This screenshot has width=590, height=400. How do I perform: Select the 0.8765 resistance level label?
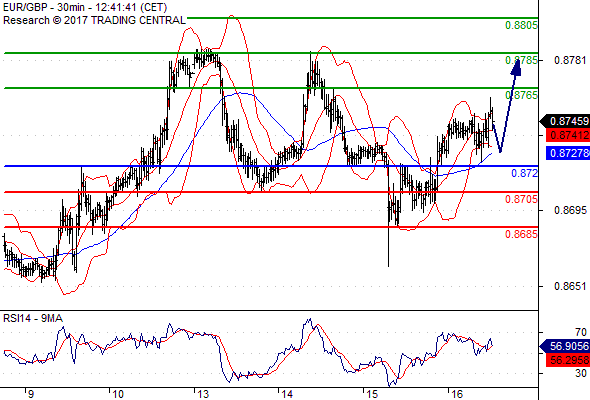(x=521, y=95)
